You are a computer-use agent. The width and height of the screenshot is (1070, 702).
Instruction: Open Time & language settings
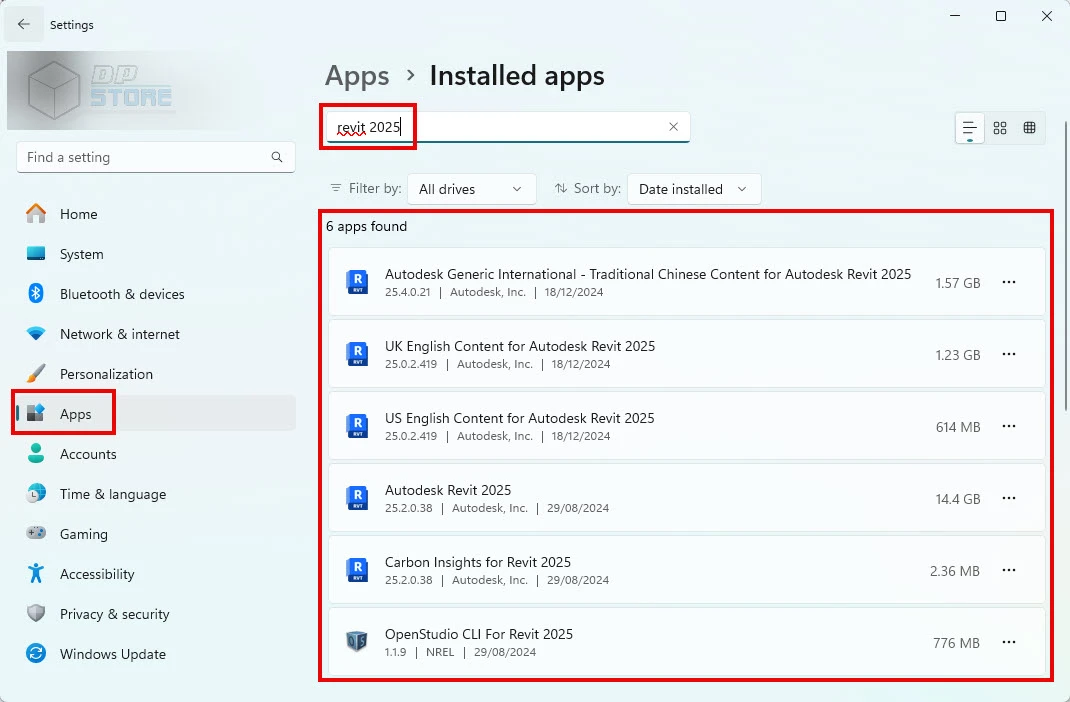[x=156, y=494]
